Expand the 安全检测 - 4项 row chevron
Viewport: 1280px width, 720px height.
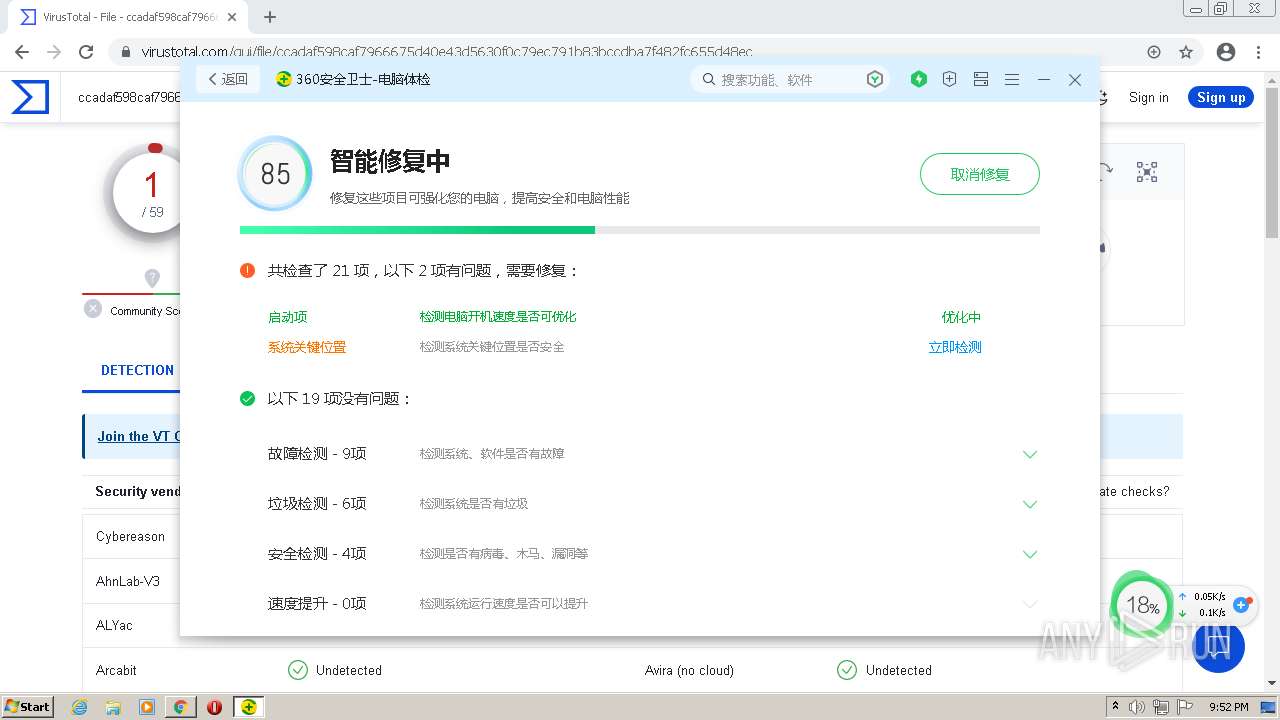click(x=1030, y=554)
